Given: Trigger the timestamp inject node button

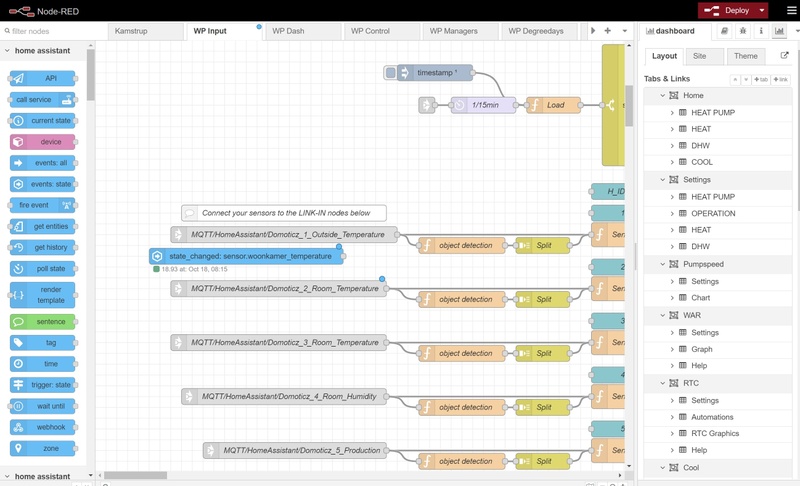Looking at the screenshot, I should coord(390,73).
